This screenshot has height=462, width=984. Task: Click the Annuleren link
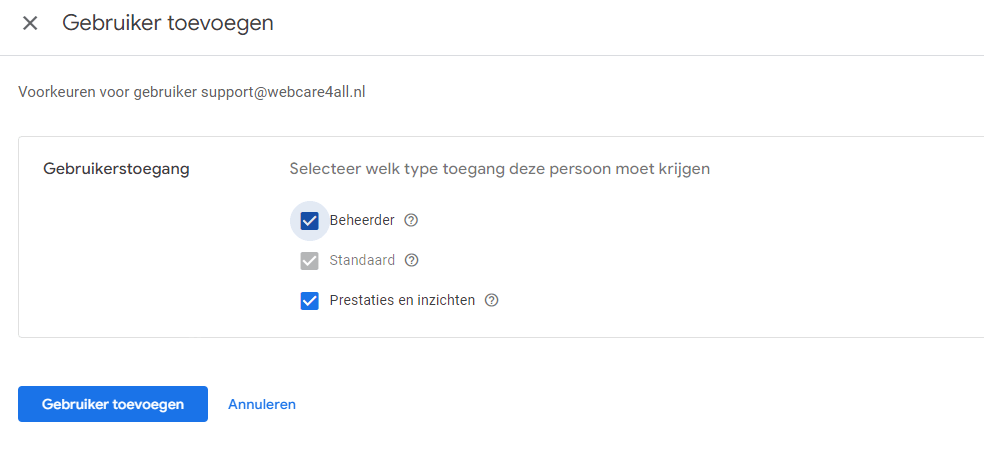[262, 404]
